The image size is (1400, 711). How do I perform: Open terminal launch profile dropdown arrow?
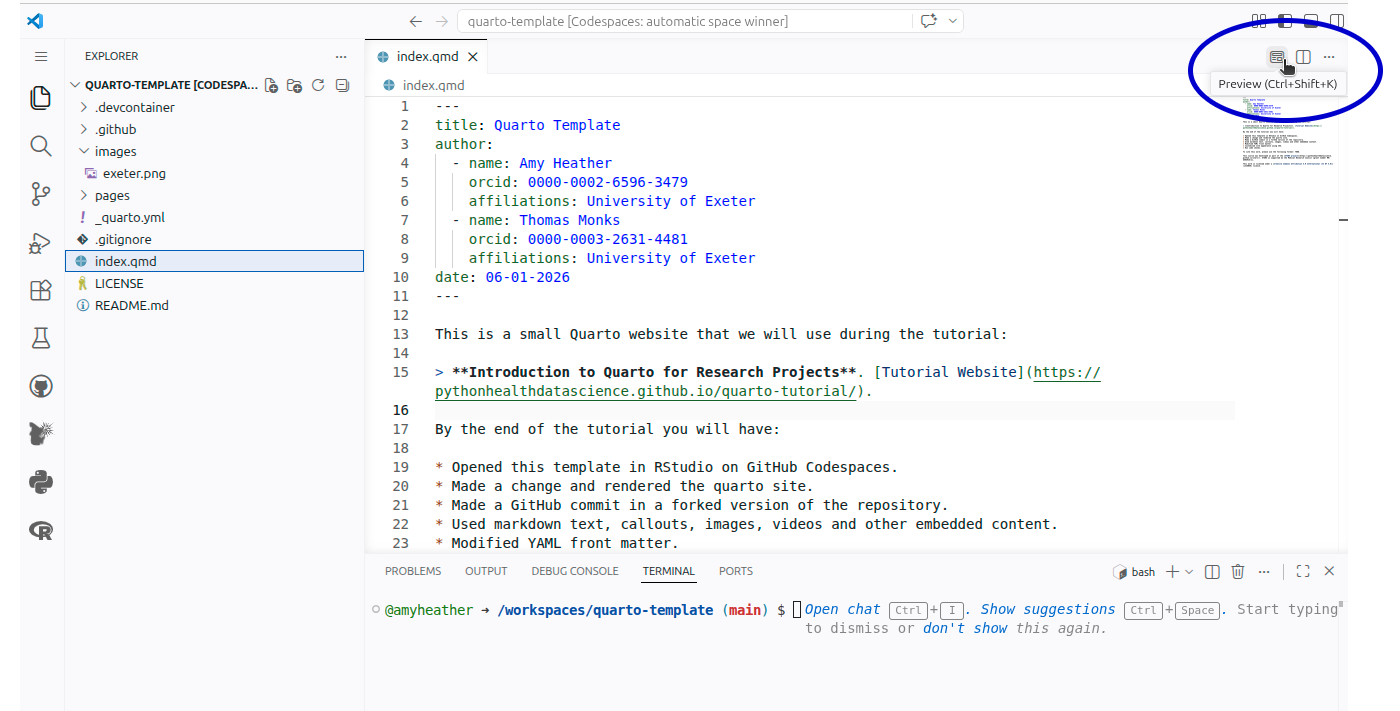coord(1189,572)
